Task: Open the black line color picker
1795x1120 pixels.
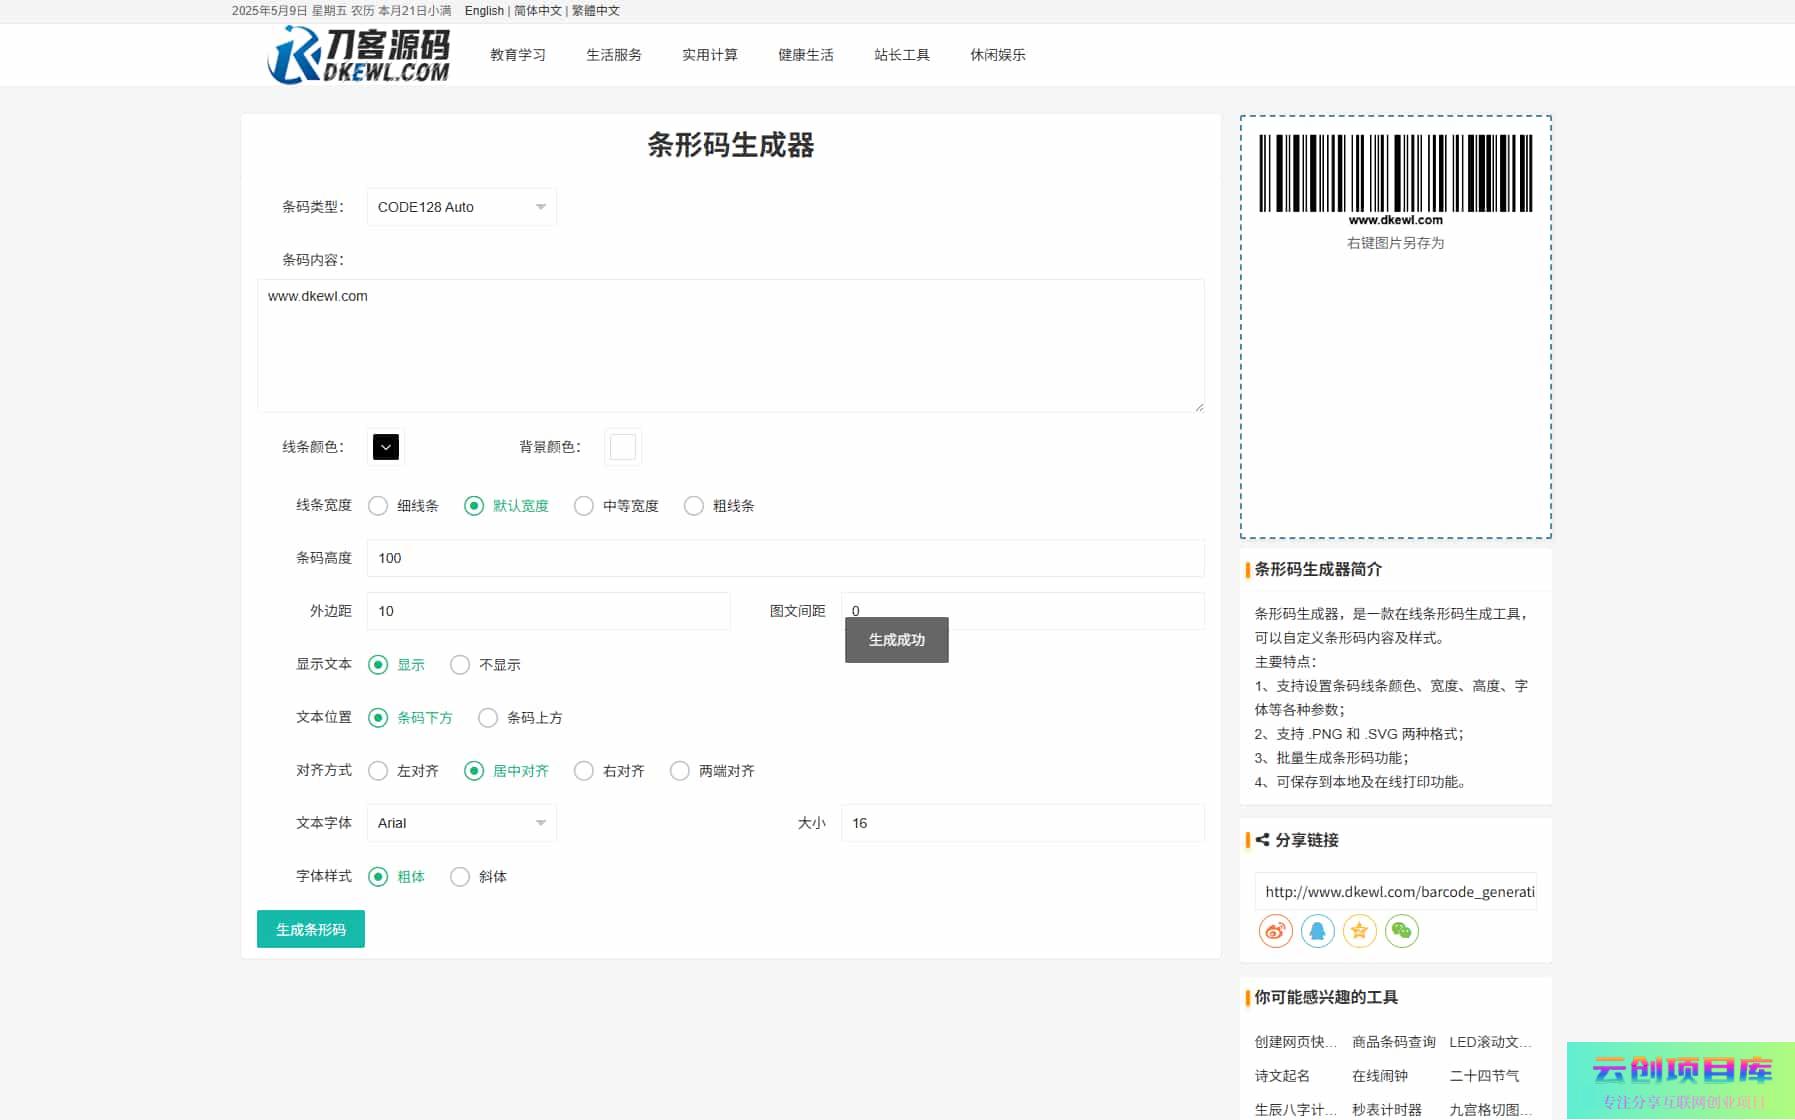Action: [386, 447]
